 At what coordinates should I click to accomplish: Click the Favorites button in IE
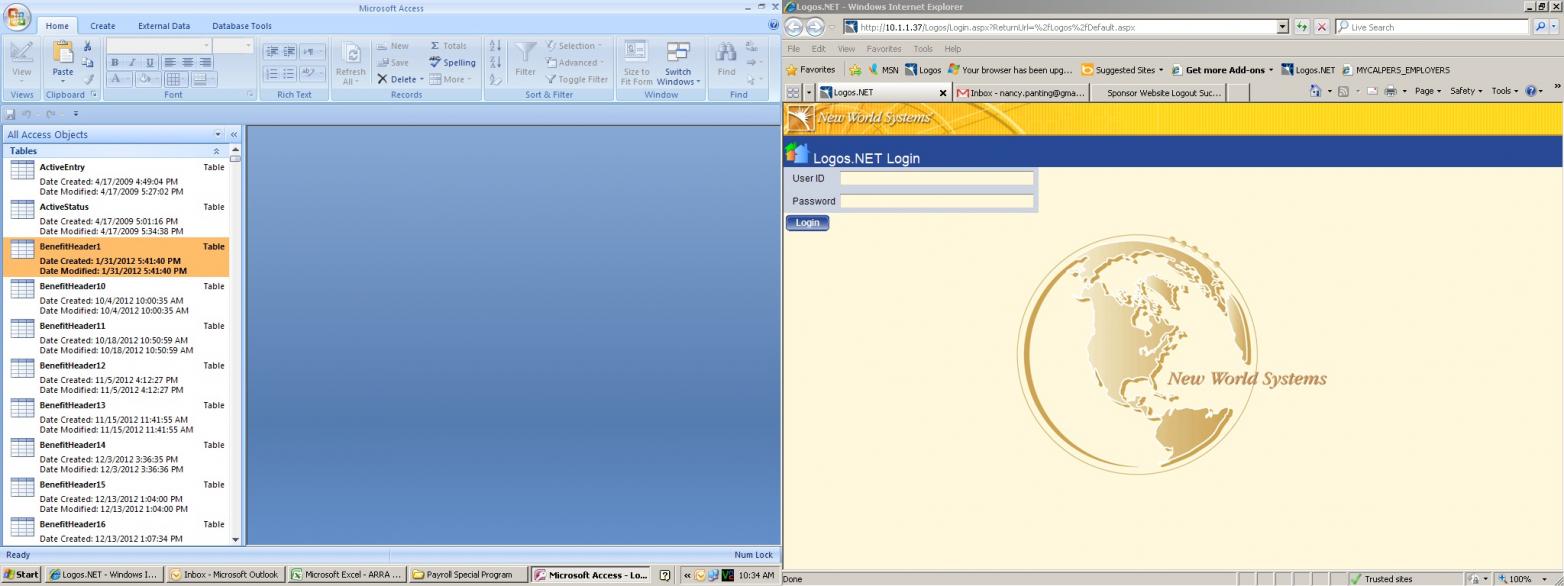click(811, 70)
